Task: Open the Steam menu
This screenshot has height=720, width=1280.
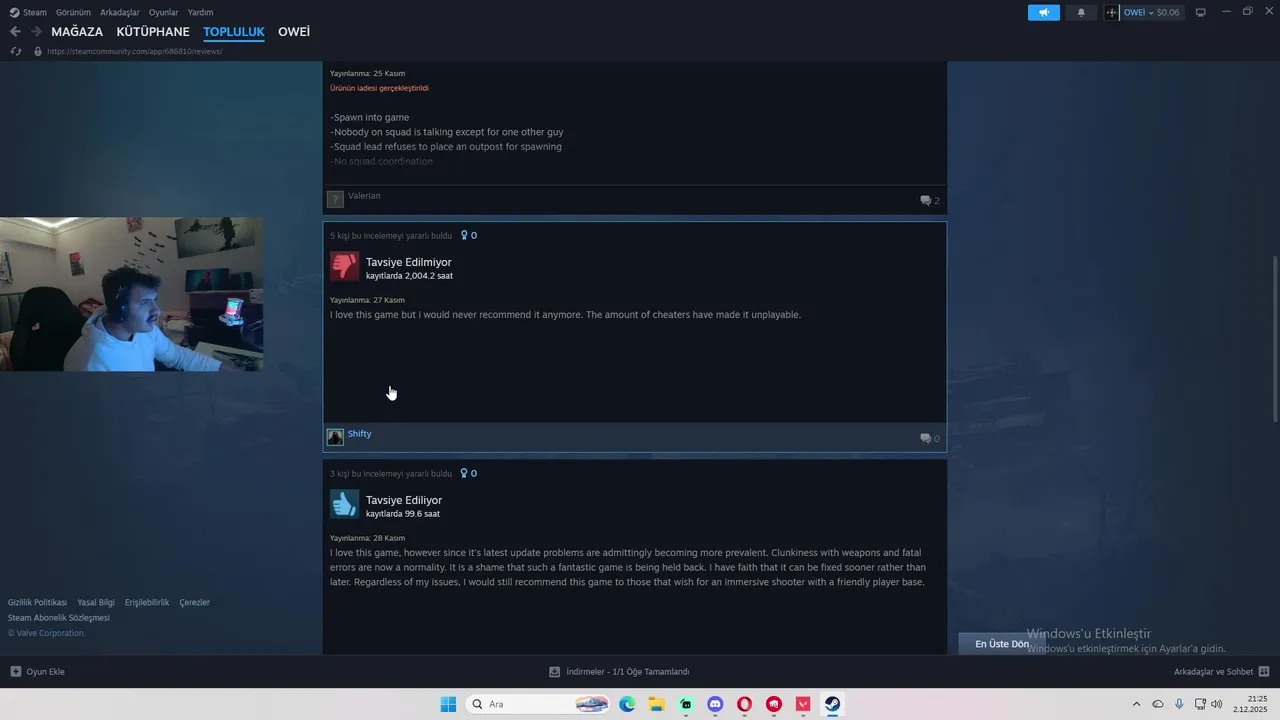Action: pos(28,12)
